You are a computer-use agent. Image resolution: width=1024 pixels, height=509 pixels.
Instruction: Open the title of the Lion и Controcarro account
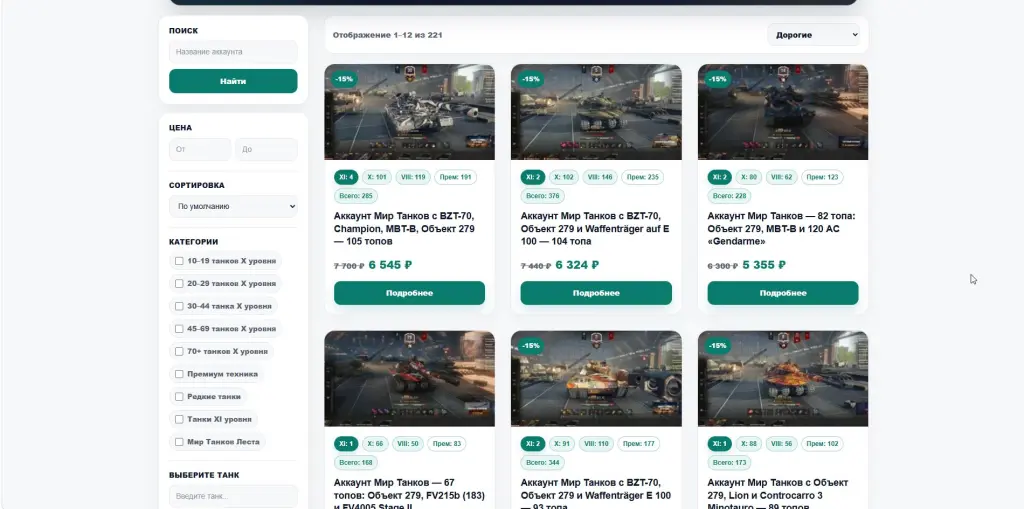[778, 495]
